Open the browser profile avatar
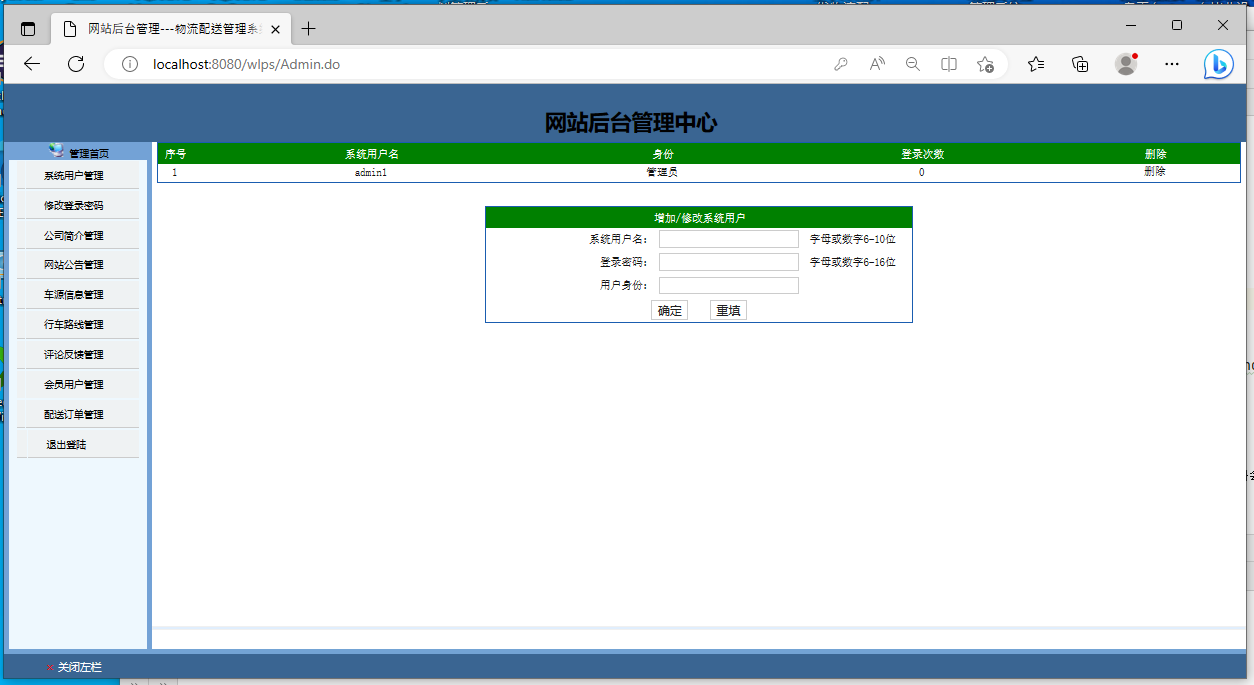Viewport: 1254px width, 685px height. pyautogui.click(x=1126, y=64)
